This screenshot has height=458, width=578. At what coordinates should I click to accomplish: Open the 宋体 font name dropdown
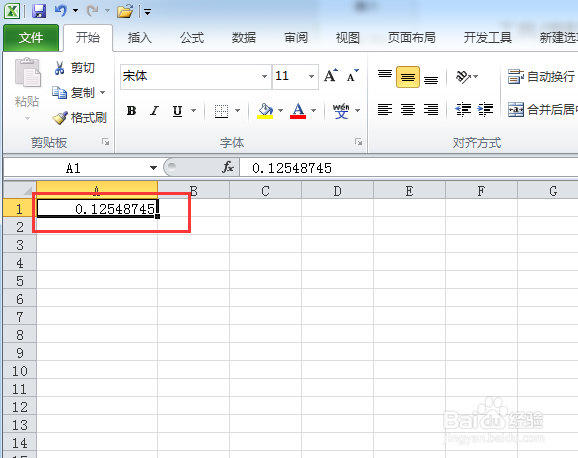coord(264,76)
